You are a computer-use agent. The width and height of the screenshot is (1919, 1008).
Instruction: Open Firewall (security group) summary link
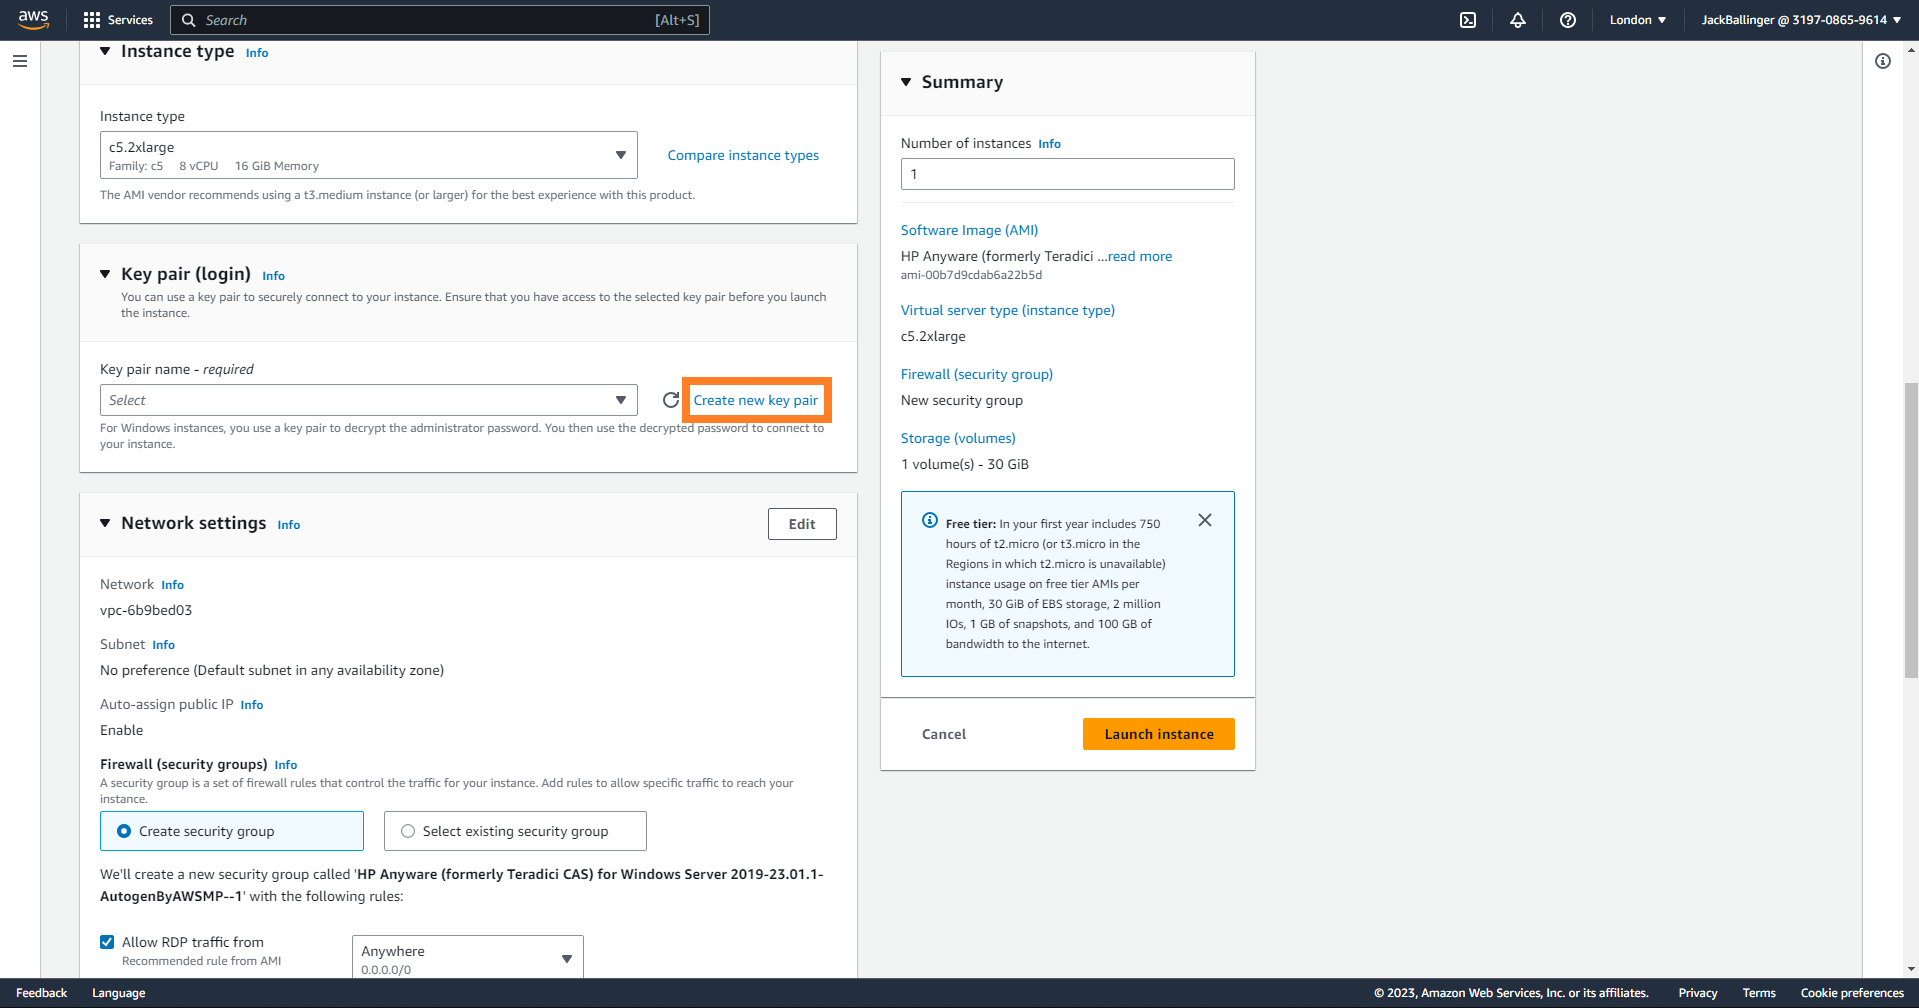[977, 374]
